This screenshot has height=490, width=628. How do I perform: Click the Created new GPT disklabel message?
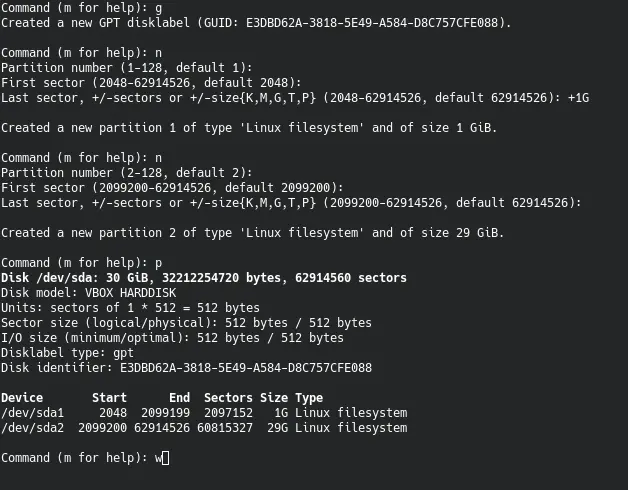click(x=255, y=22)
